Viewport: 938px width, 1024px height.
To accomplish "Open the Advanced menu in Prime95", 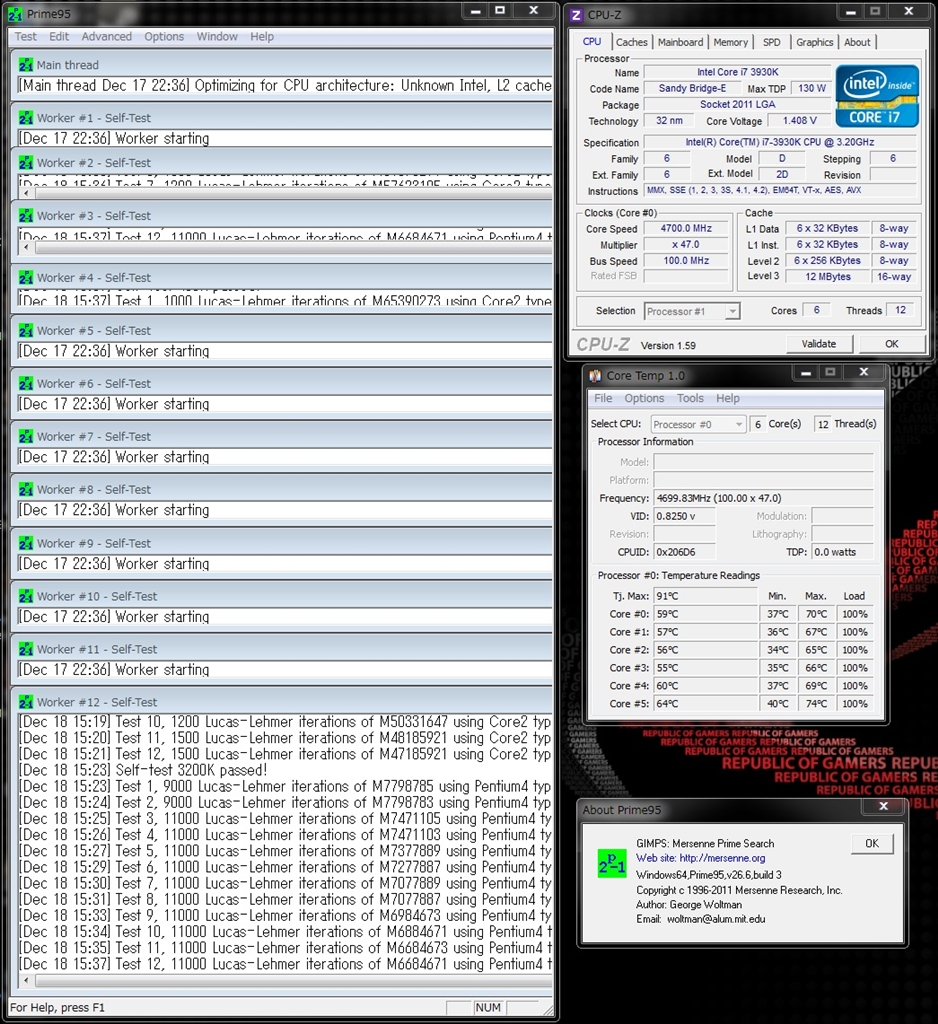I will click(x=106, y=37).
